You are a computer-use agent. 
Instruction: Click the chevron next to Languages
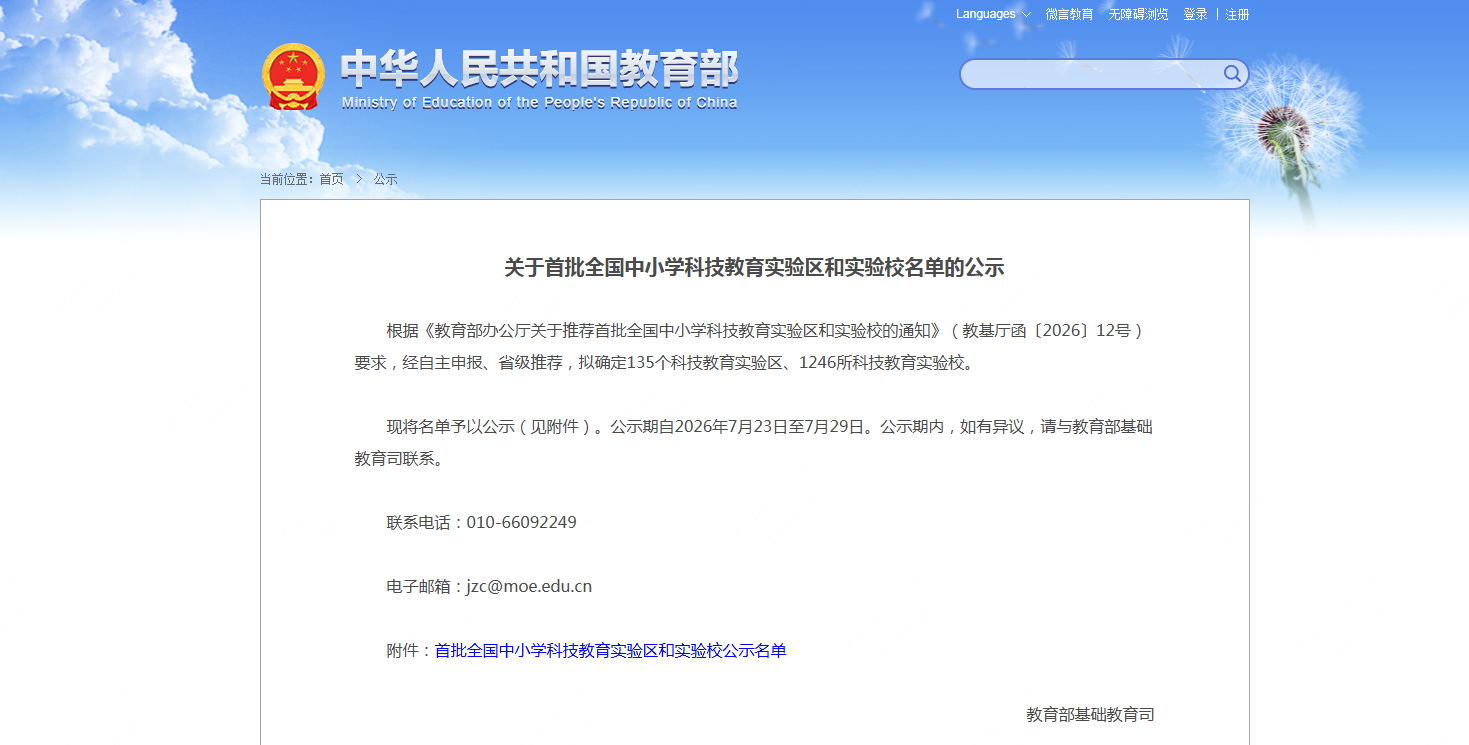1026,15
